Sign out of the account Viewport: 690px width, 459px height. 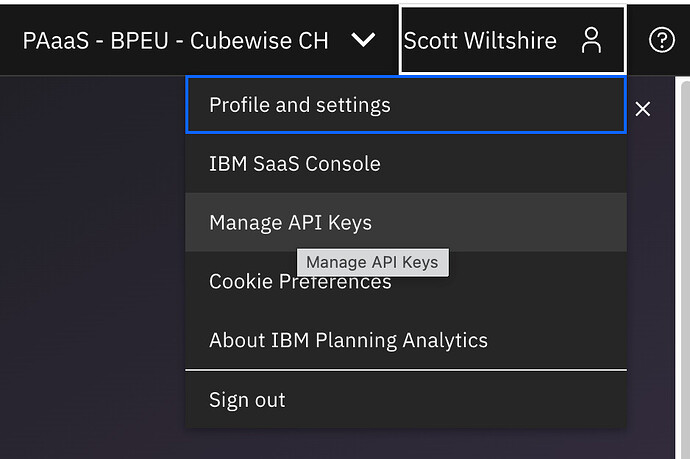(x=247, y=400)
